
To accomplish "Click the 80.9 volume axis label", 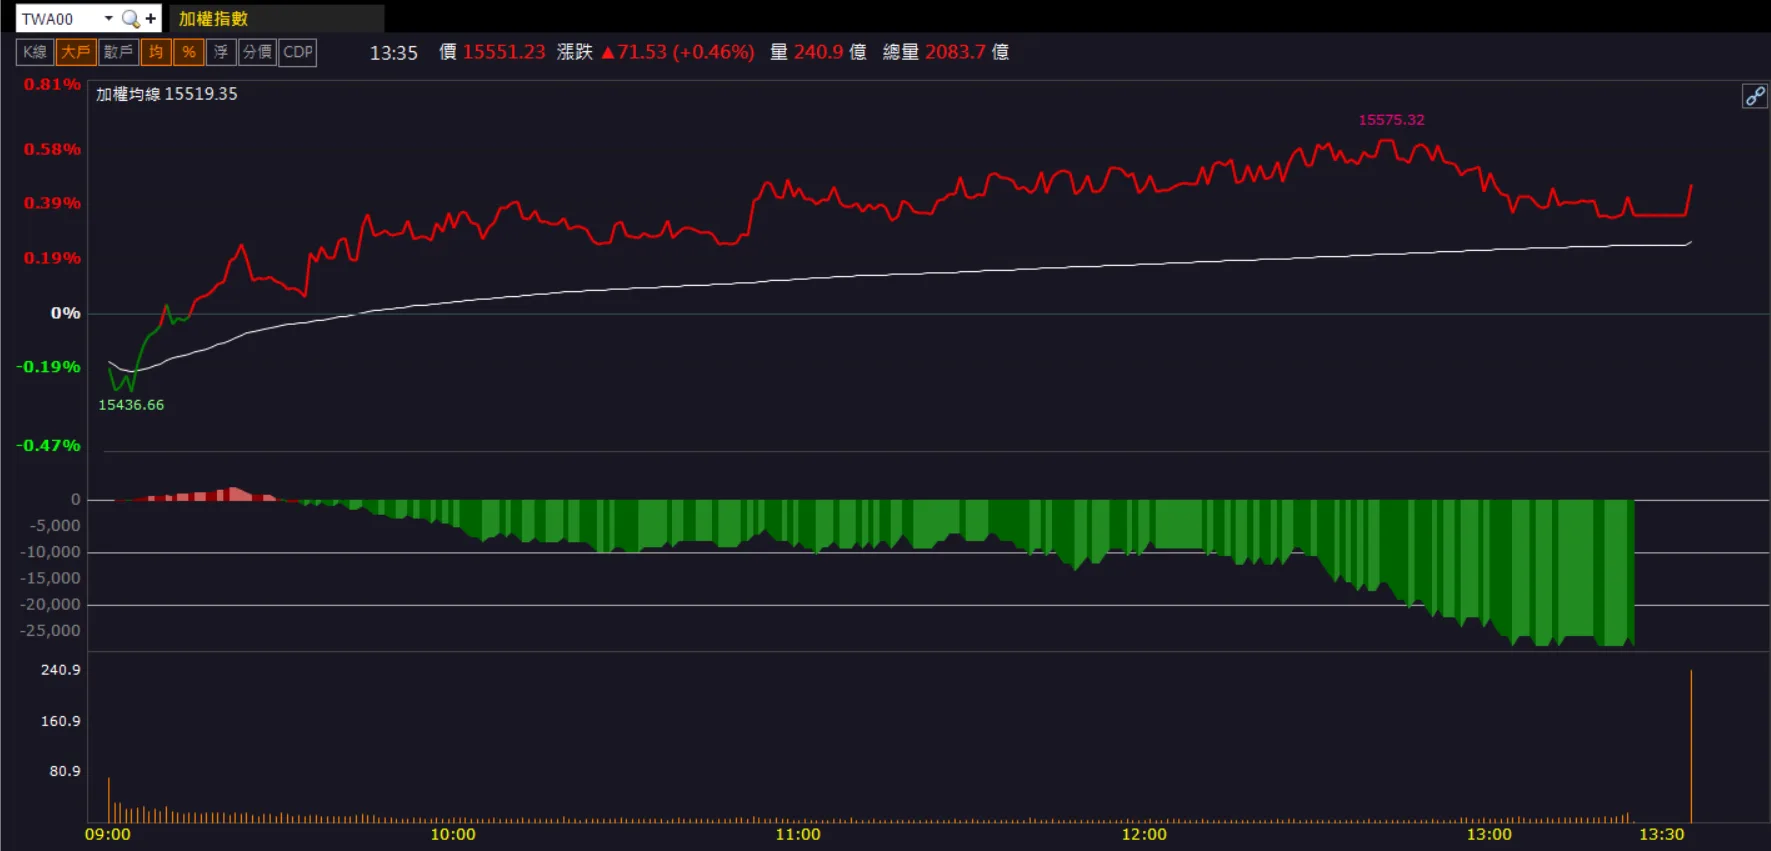I will click(65, 771).
